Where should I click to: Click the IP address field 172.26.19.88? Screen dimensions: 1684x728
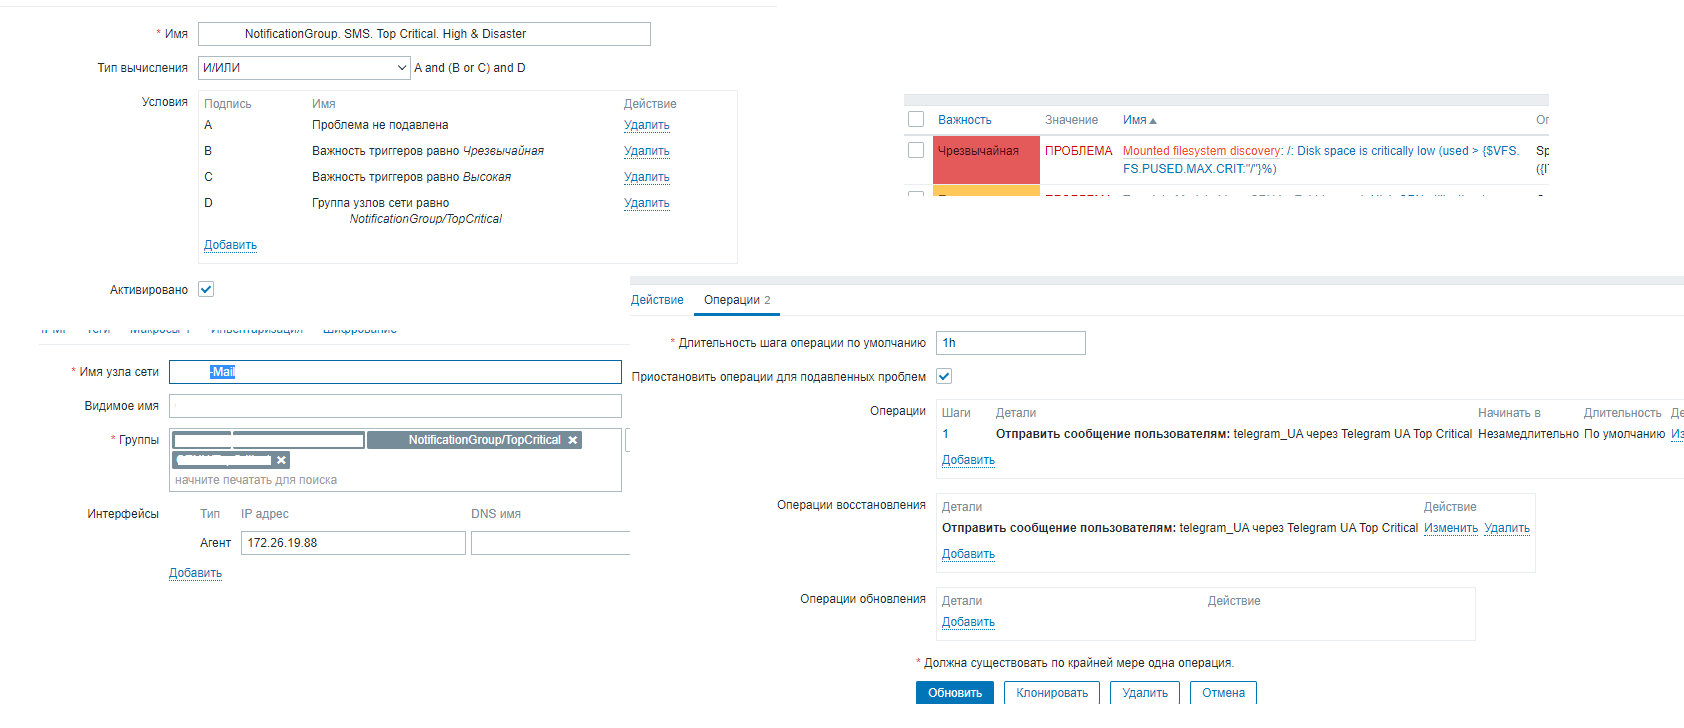point(353,543)
